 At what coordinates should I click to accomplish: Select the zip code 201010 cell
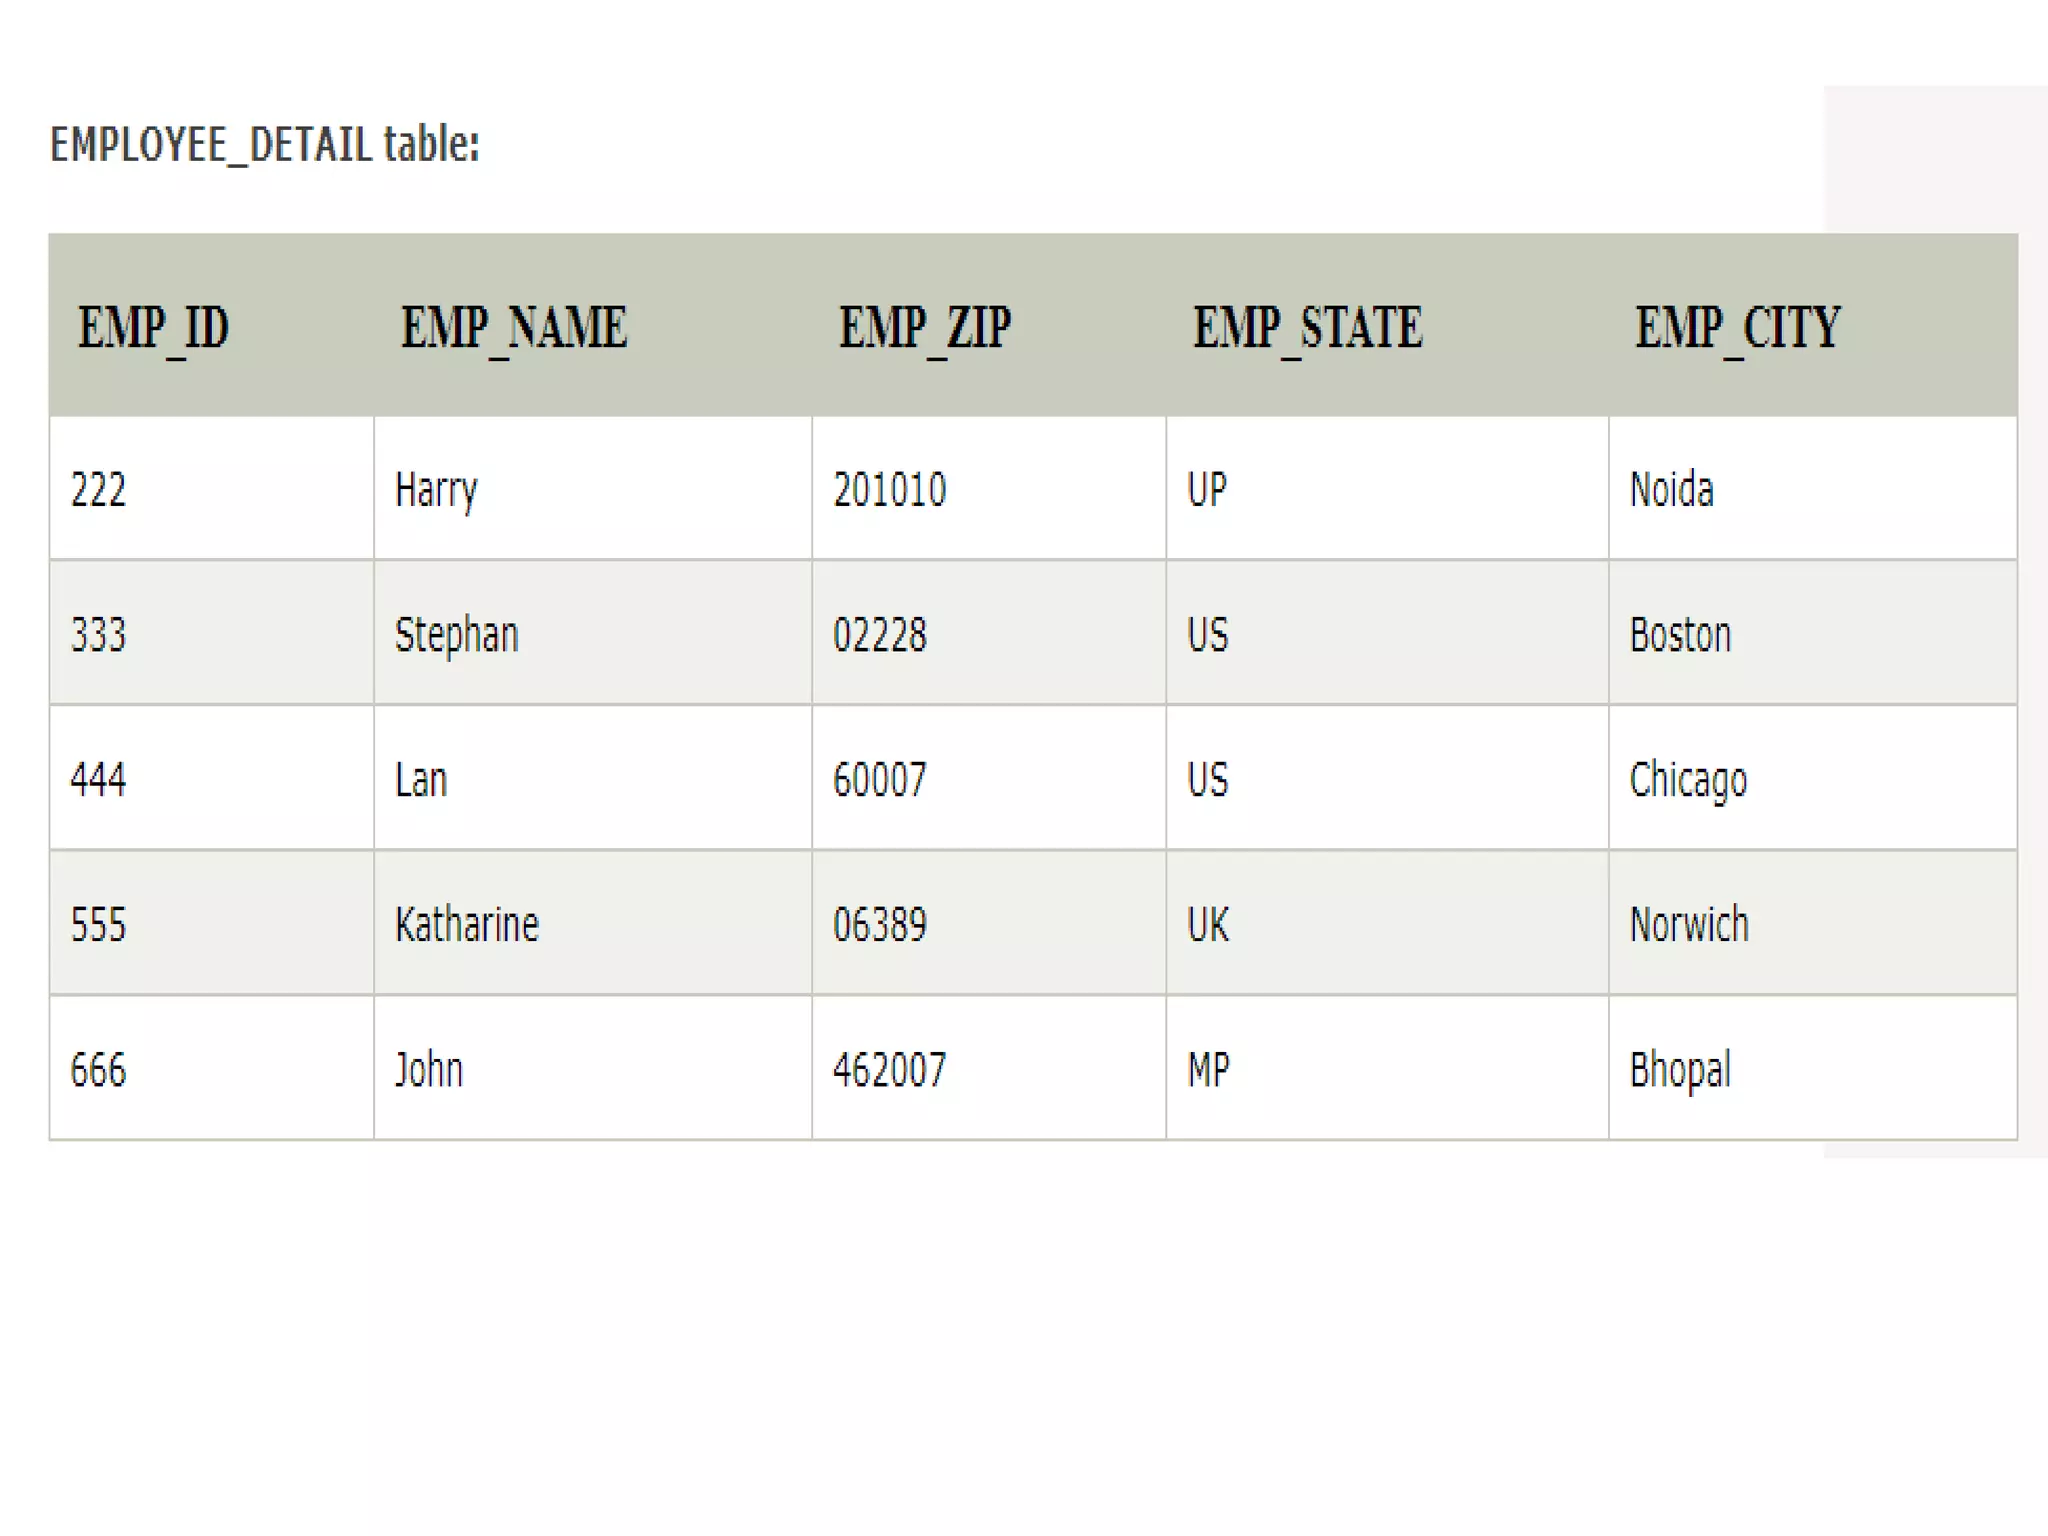click(989, 489)
